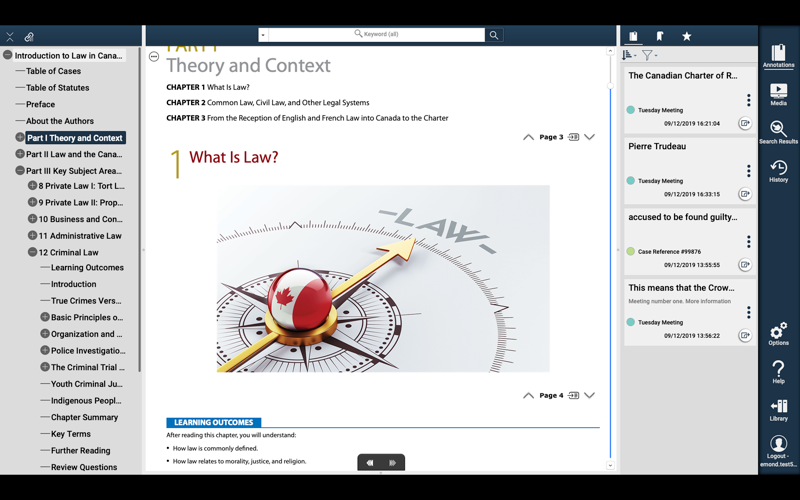Expand Basic Principles section
Viewport: 800px width, 500px height.
45,317
